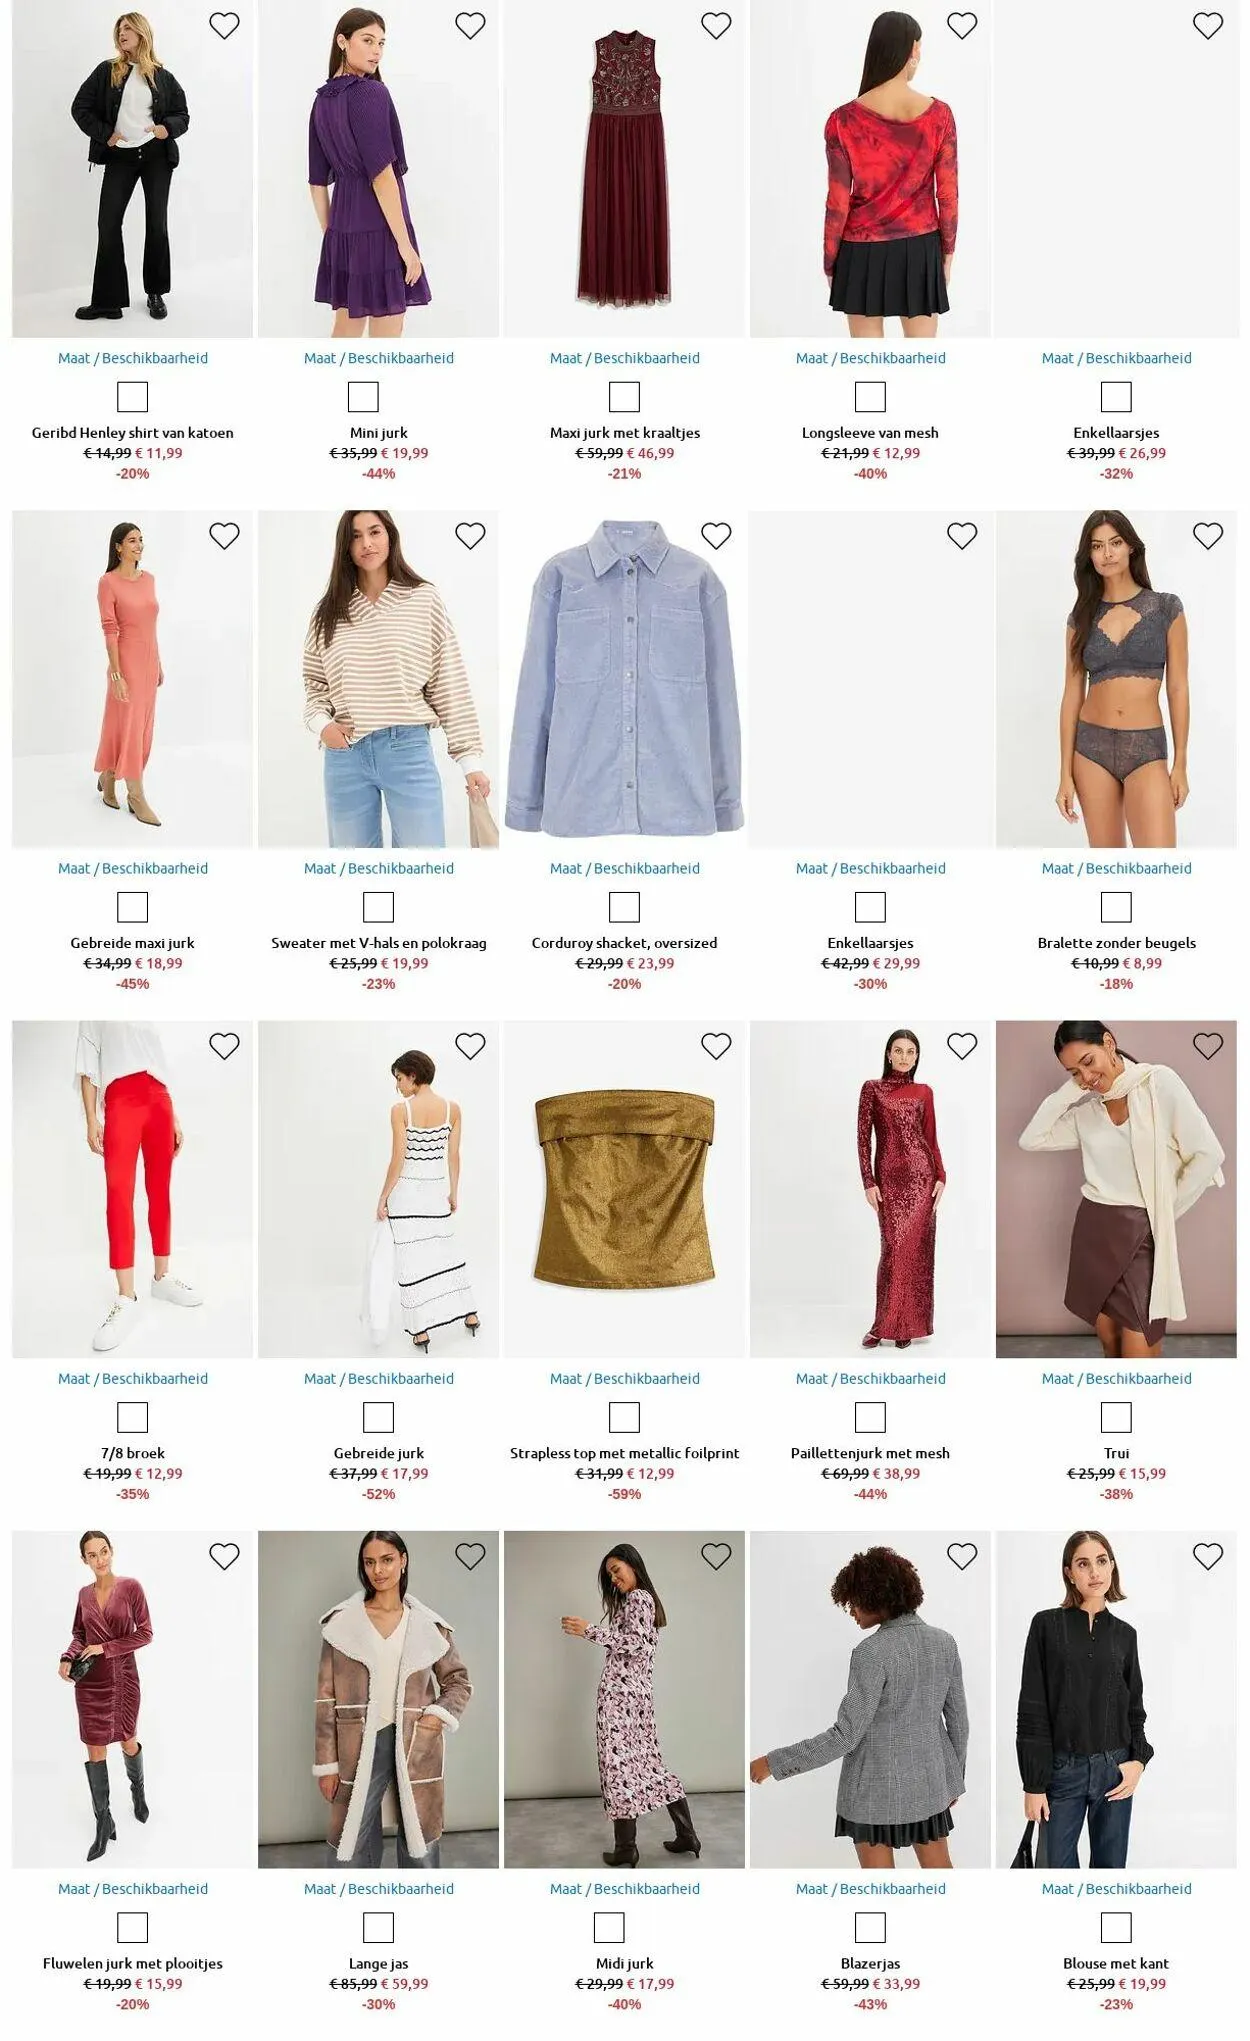
Task: Select the Blazerjas product title
Action: (870, 1963)
